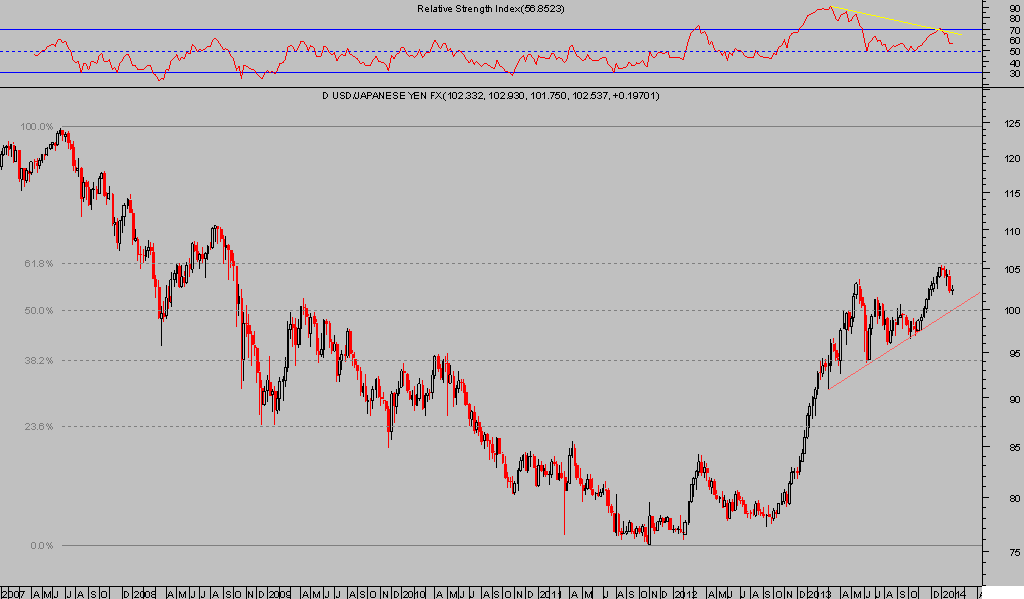The width and height of the screenshot is (1024, 599).
Task: Click the 38.2% Fibonacci retracement label
Action: (x=36, y=360)
